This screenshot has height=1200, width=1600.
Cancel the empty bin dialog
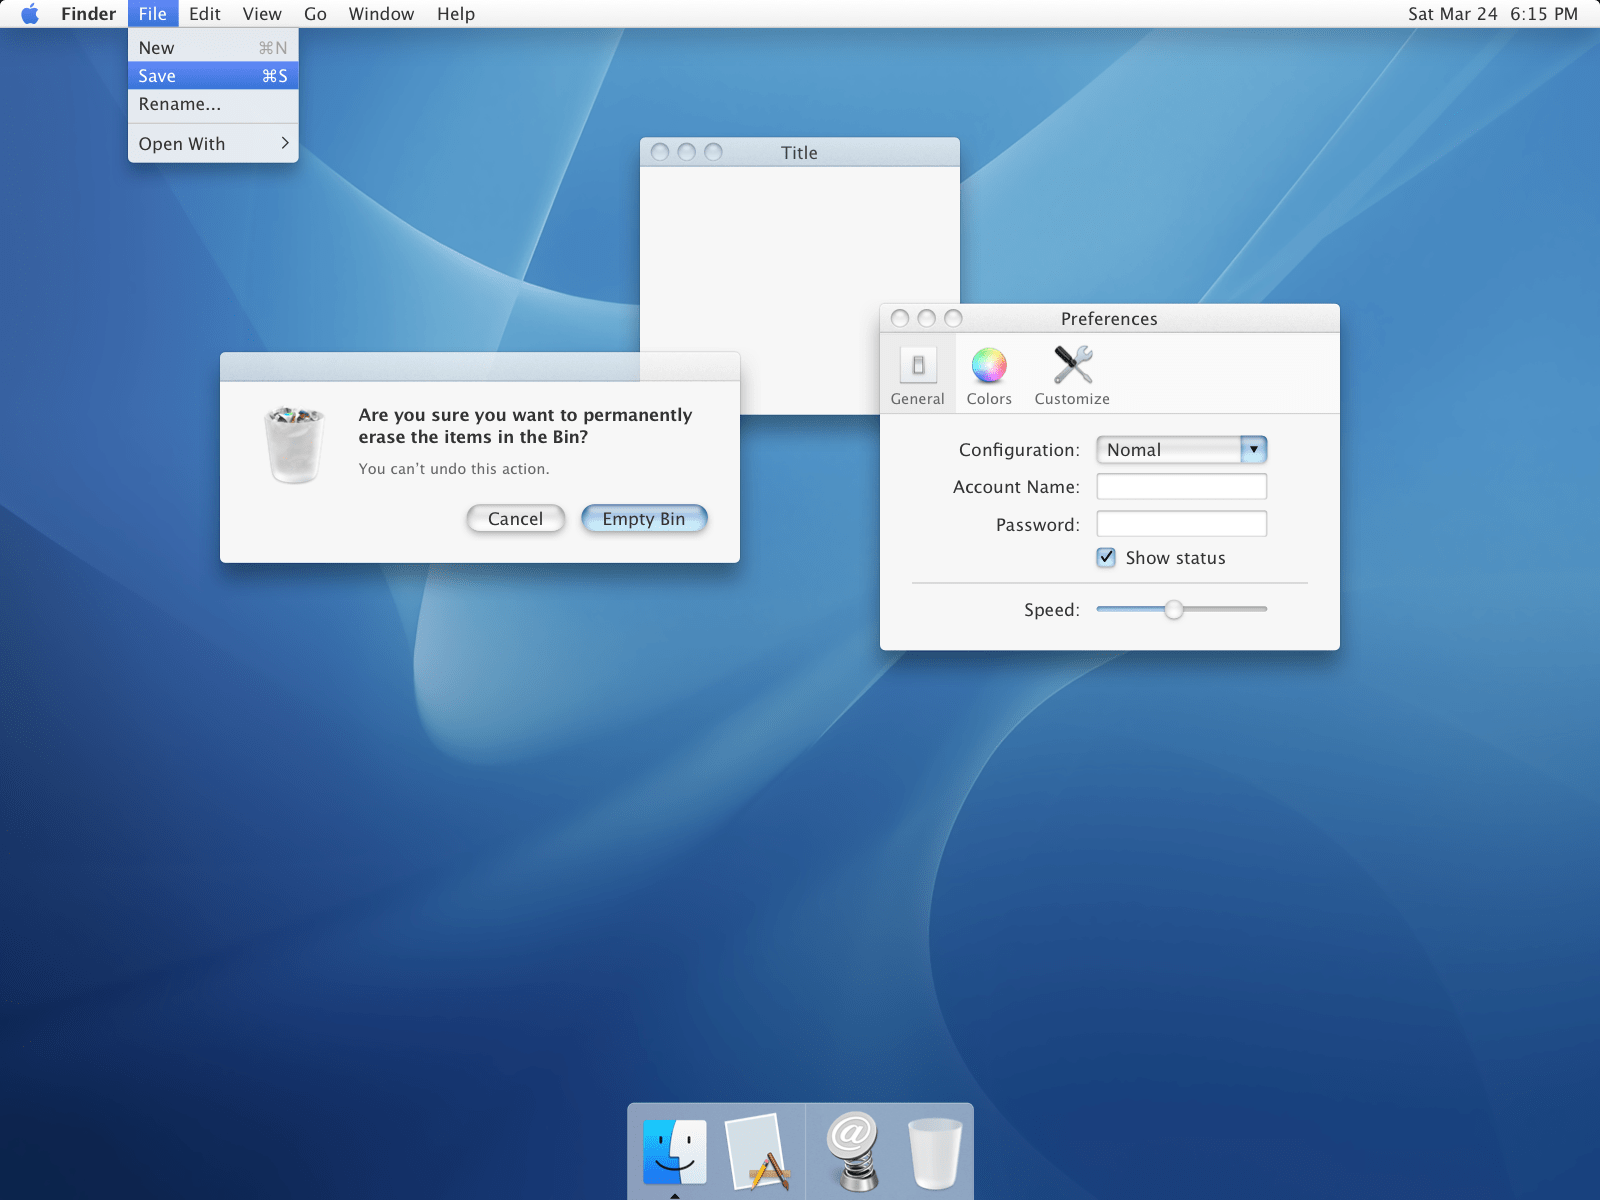(x=516, y=518)
